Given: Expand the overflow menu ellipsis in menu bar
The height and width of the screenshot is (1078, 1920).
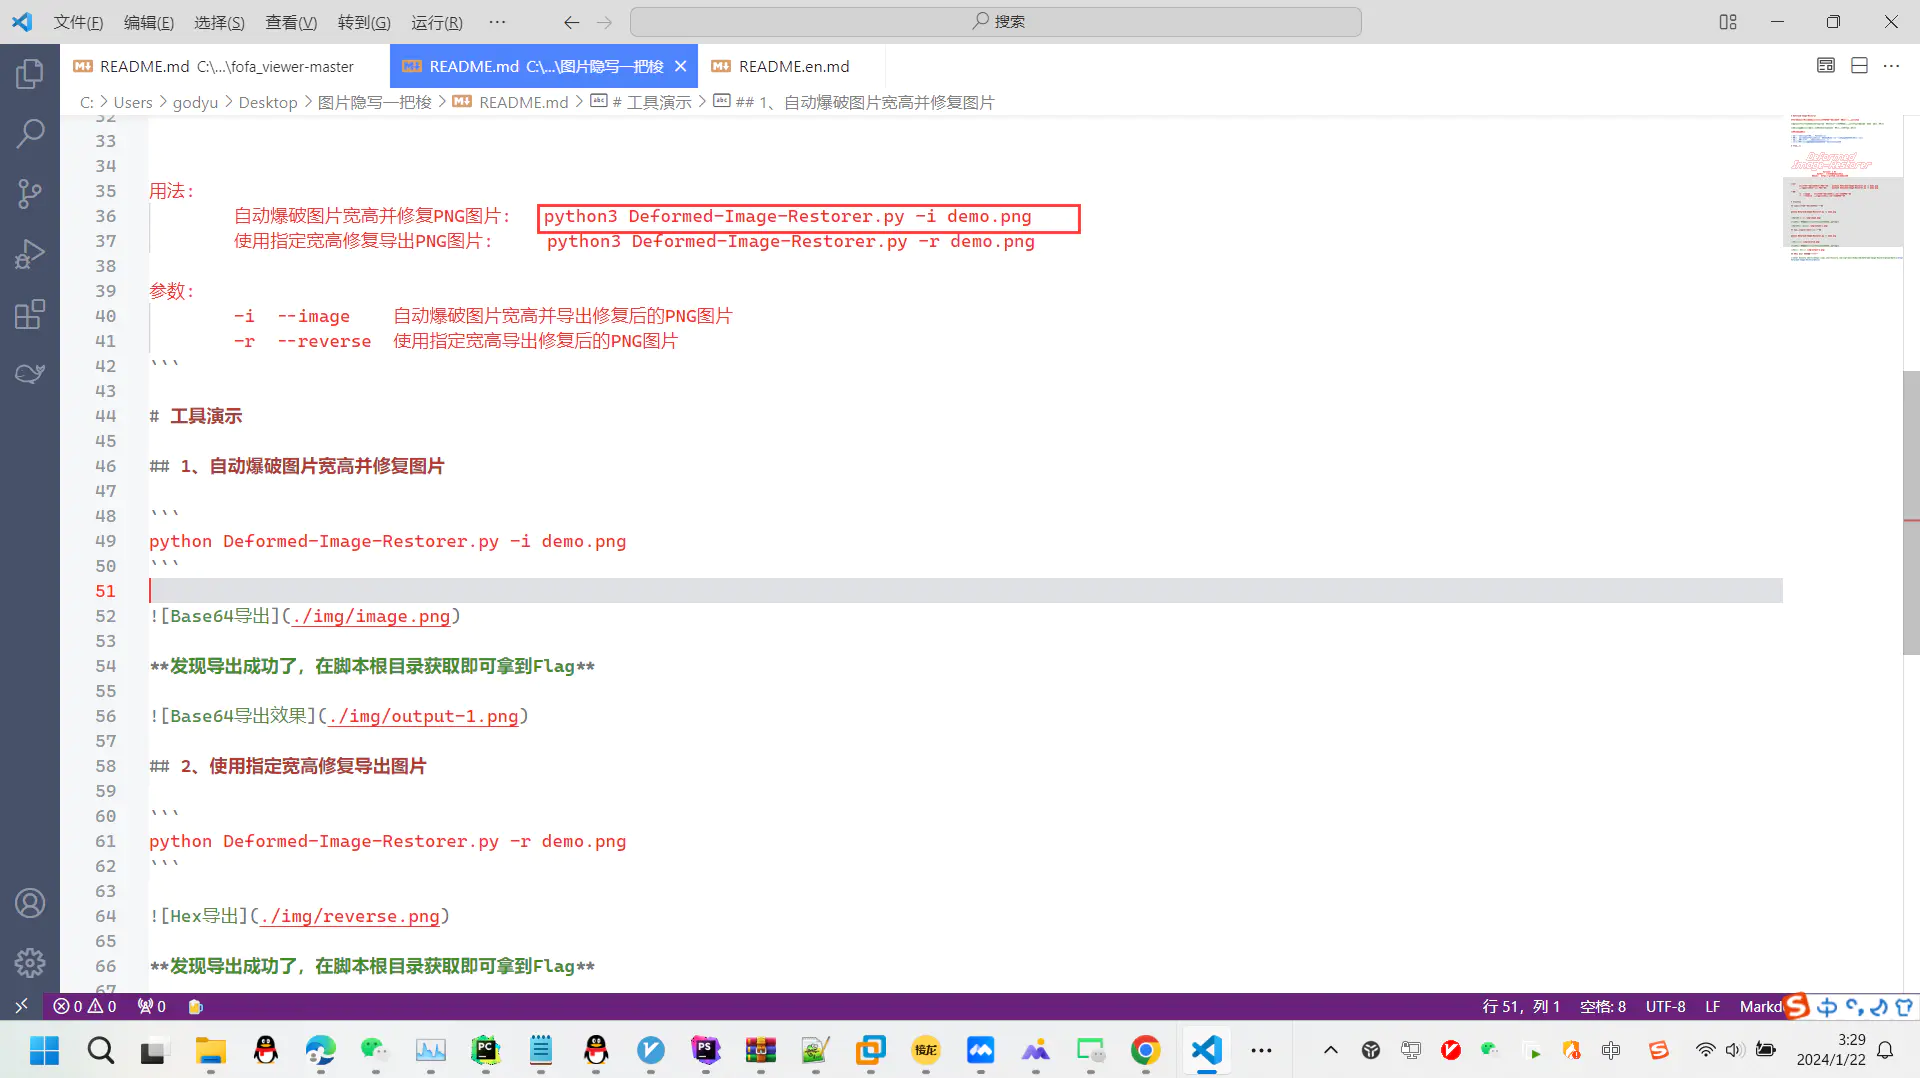Looking at the screenshot, I should click(x=497, y=22).
